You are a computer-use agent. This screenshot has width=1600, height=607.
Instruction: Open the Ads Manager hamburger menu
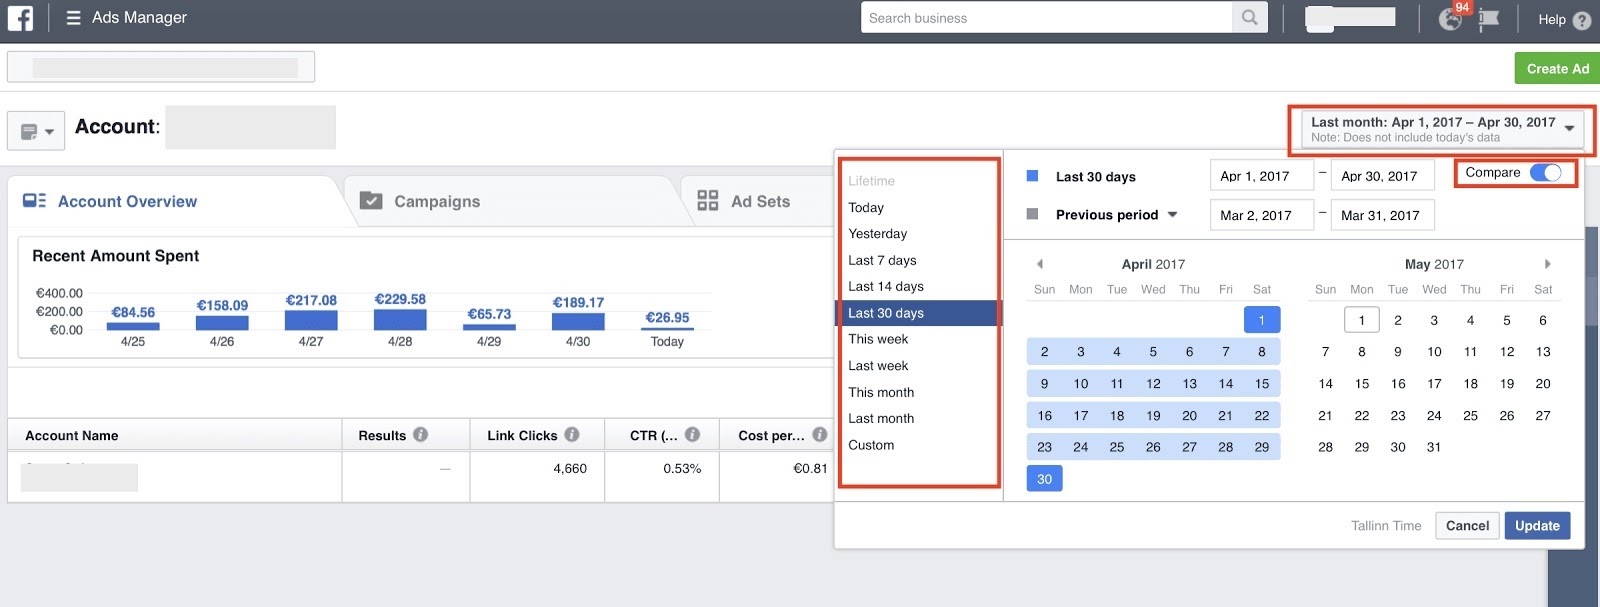(73, 18)
